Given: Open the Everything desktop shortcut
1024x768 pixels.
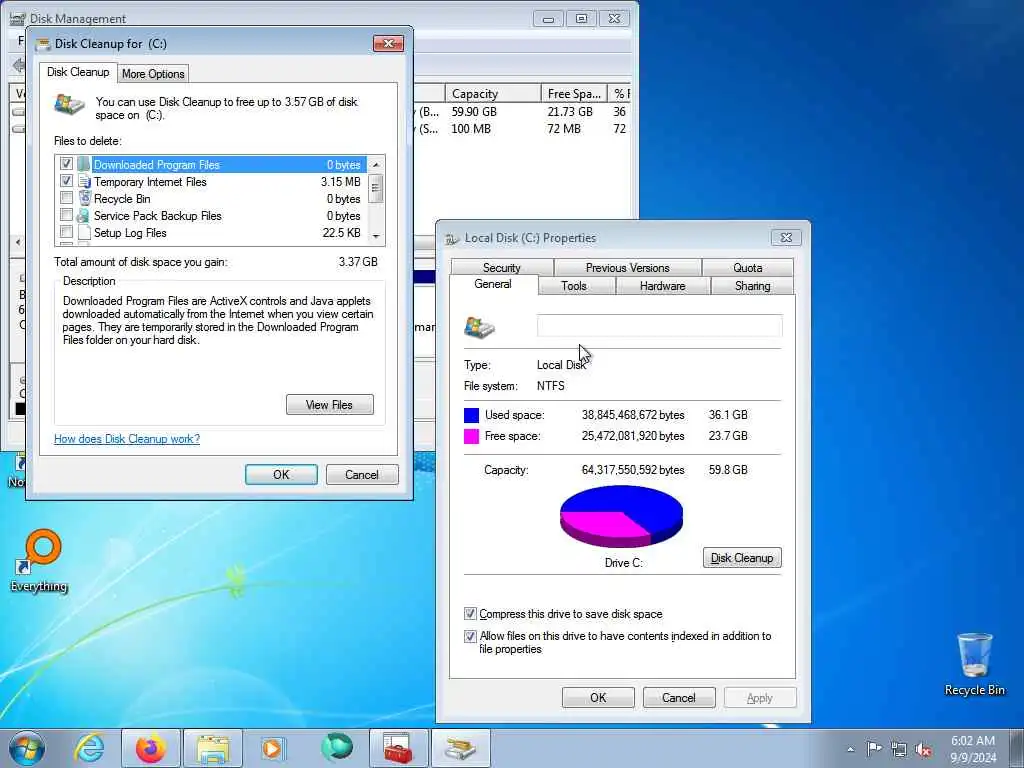Looking at the screenshot, I should point(39,561).
